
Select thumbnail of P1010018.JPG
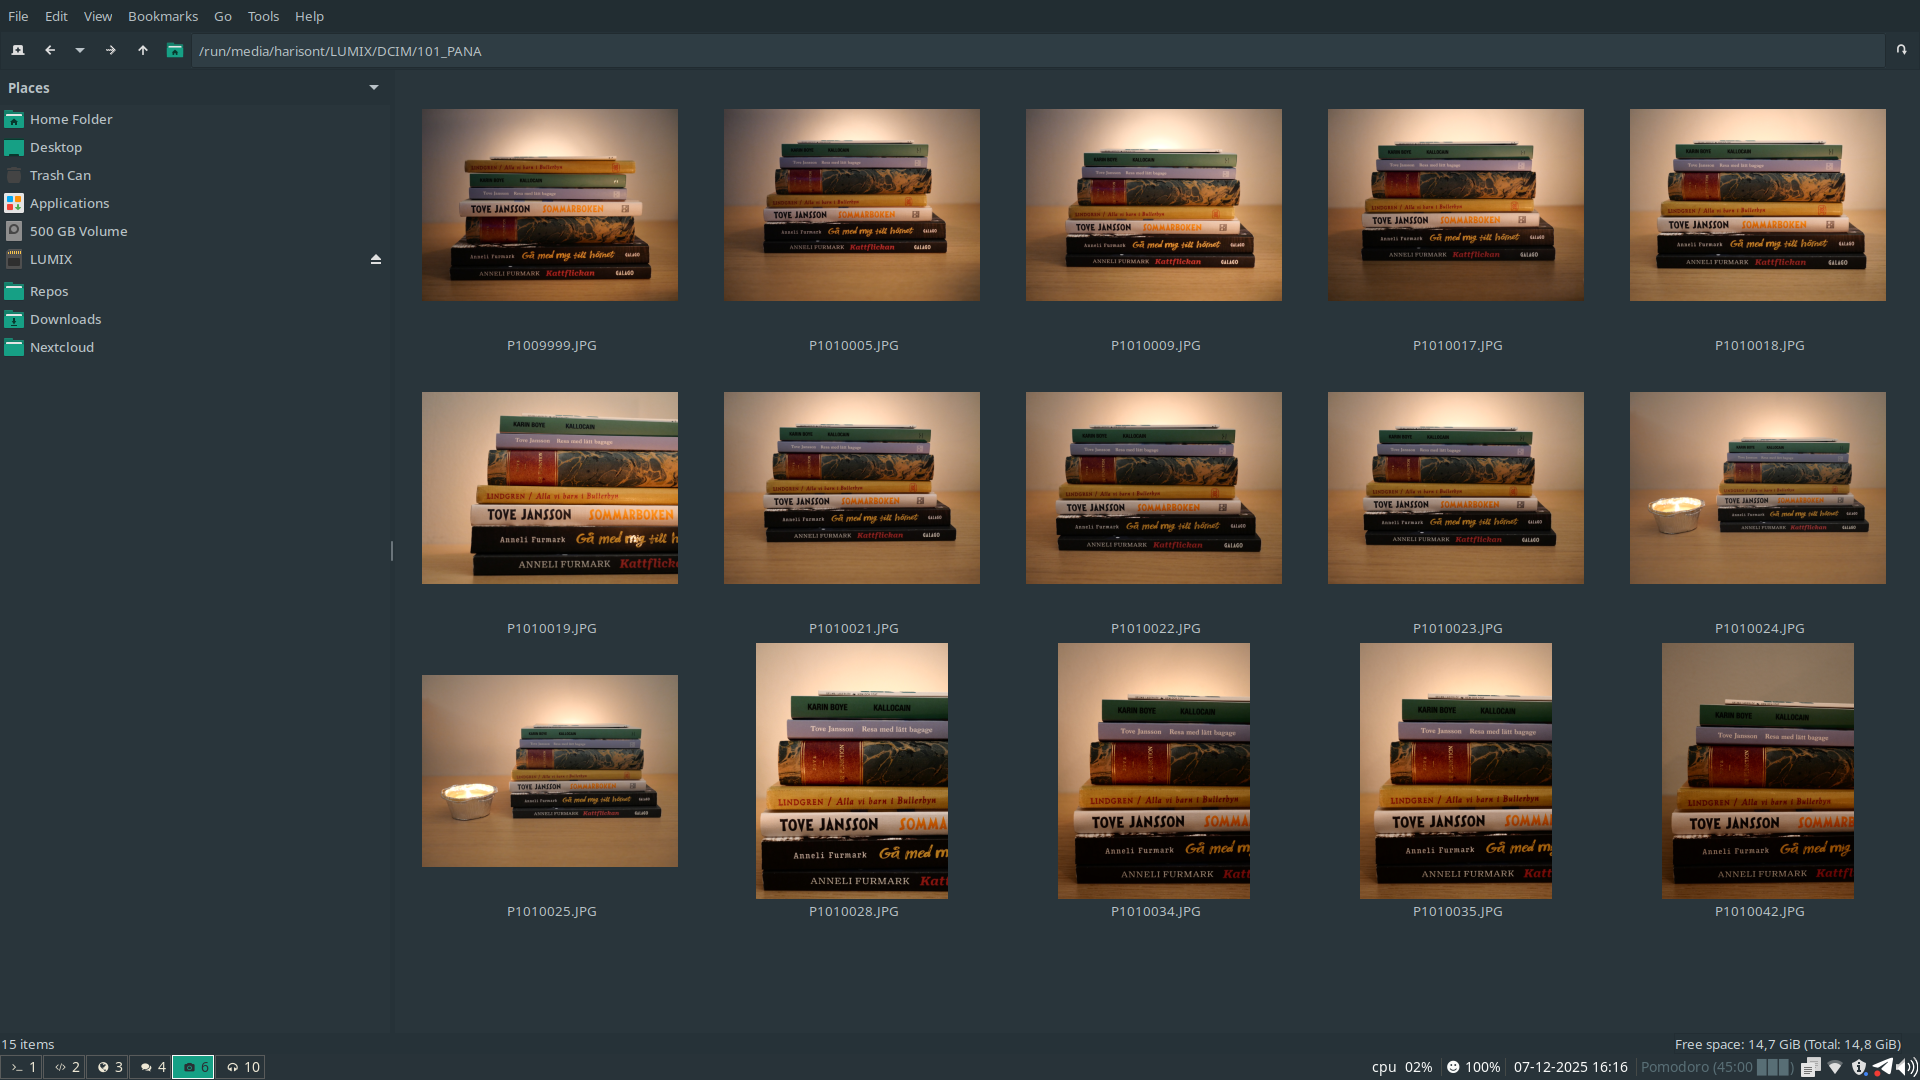[x=1758, y=205]
